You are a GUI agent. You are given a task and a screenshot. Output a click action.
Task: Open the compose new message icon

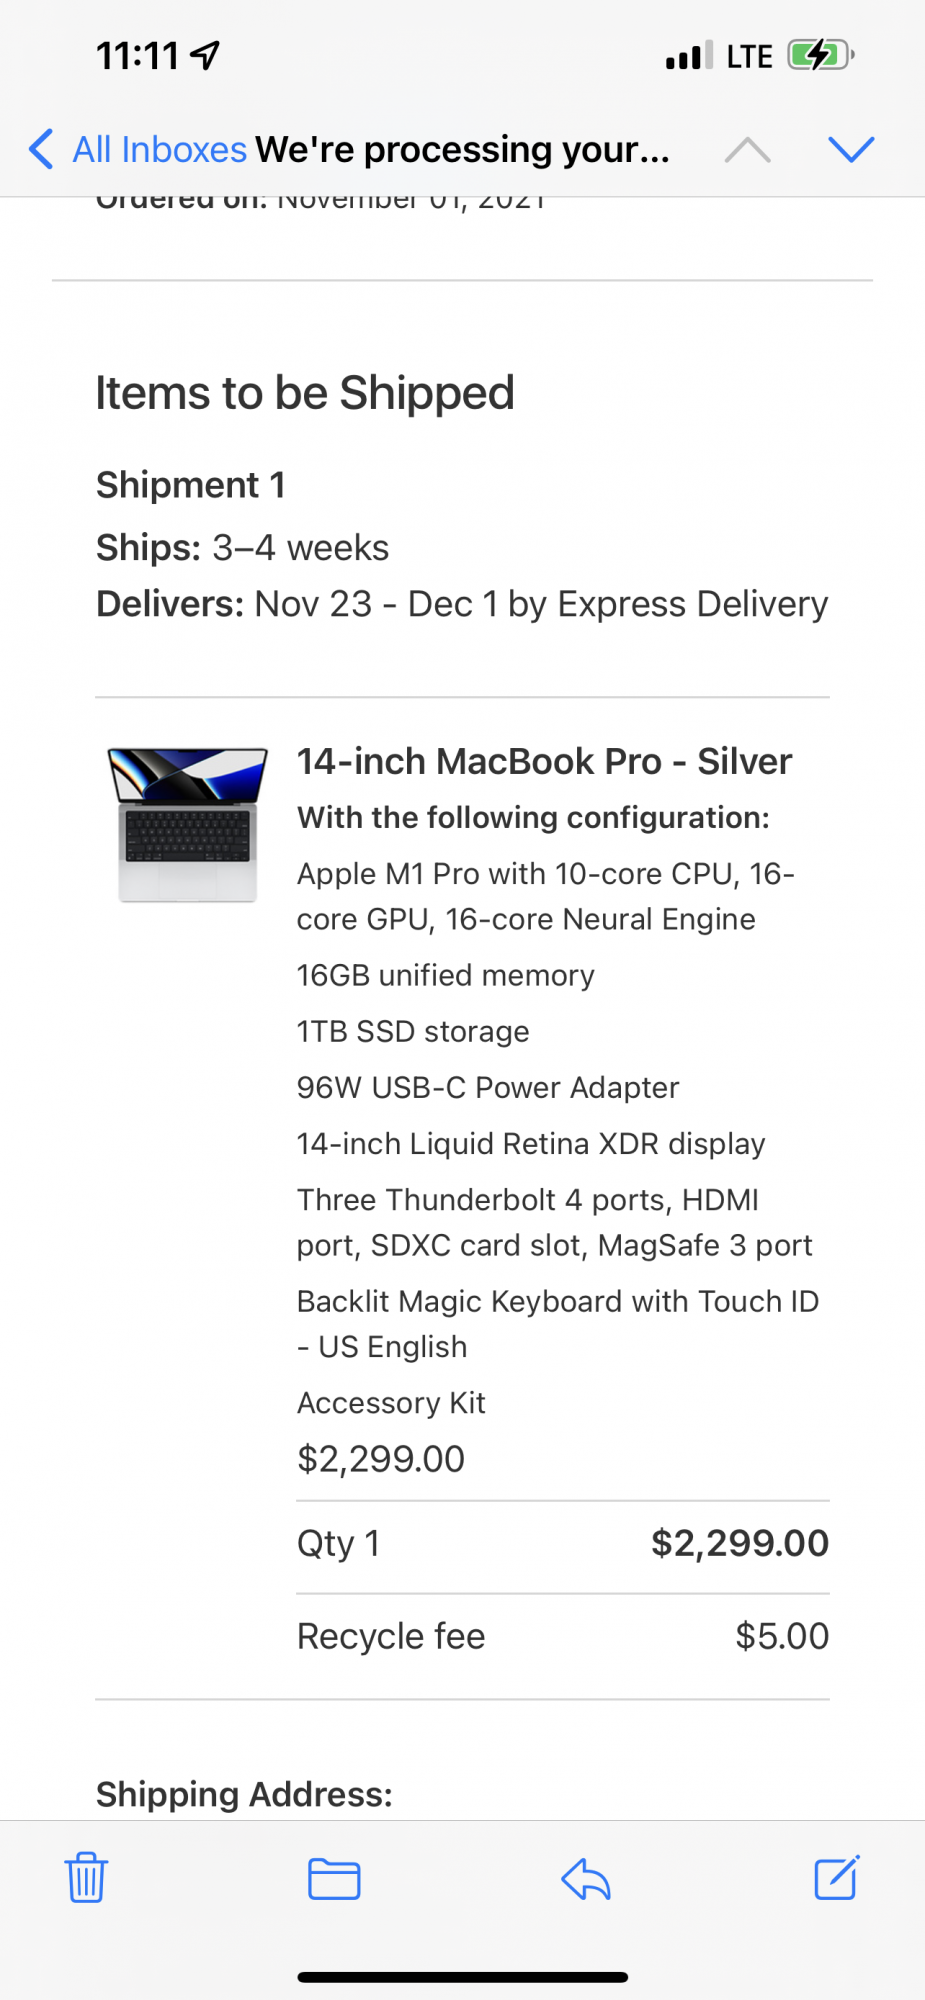pos(836,1878)
